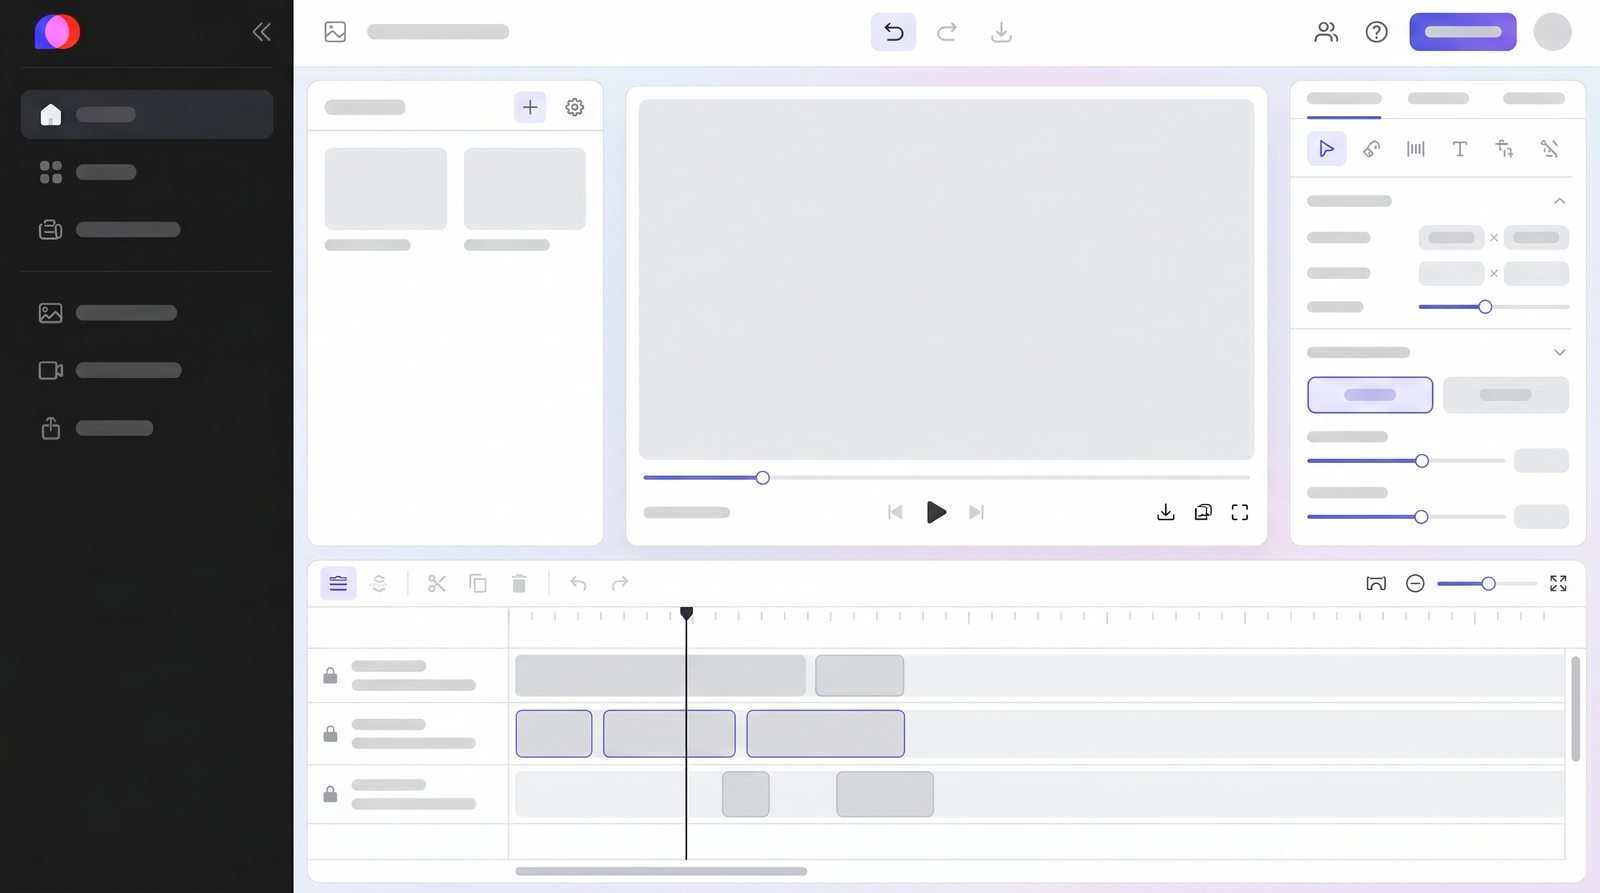Select the grey right segmented option

click(x=1506, y=395)
